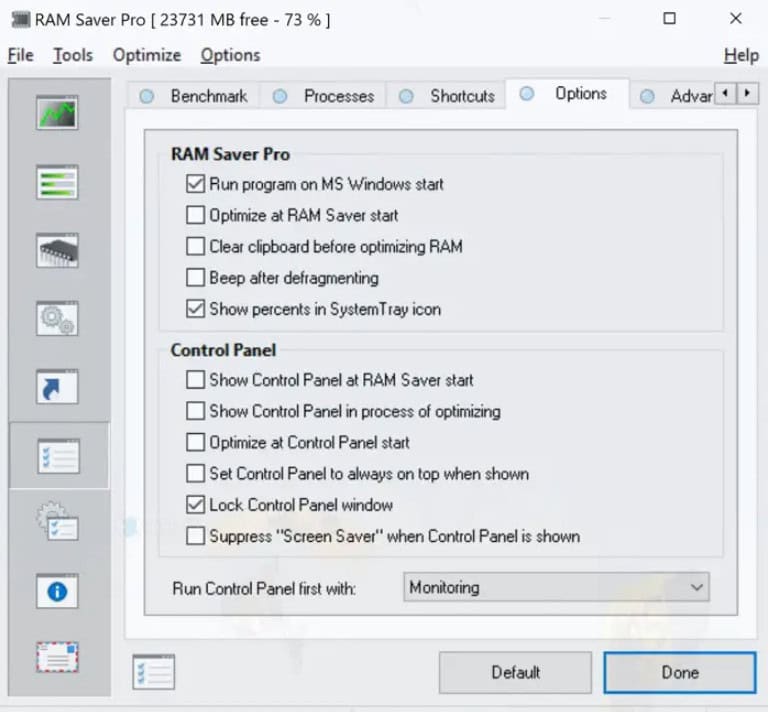Click the RAM Saver Pro title bar icon
This screenshot has height=712, width=768.
tap(21, 20)
